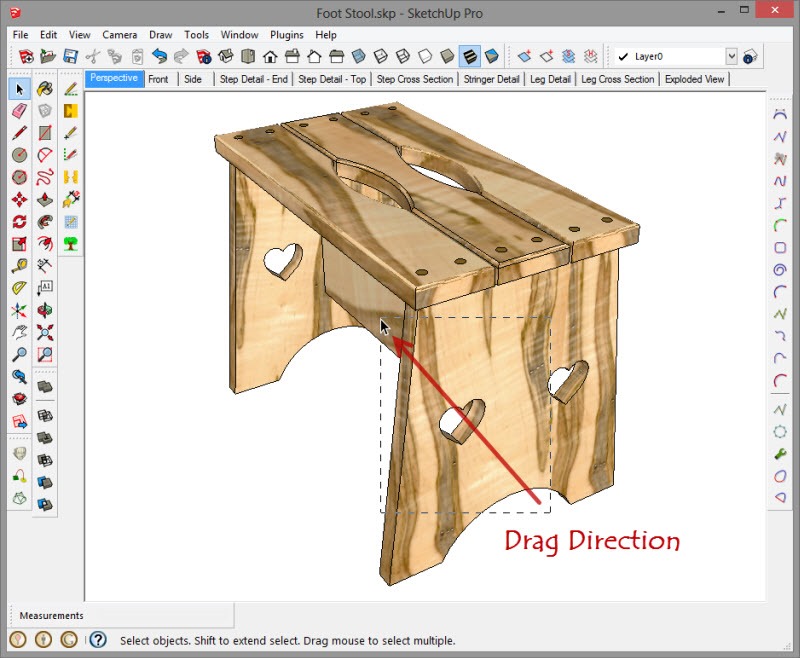
Task: Toggle the Layer0 checkmark in layer box
Action: coord(623,57)
